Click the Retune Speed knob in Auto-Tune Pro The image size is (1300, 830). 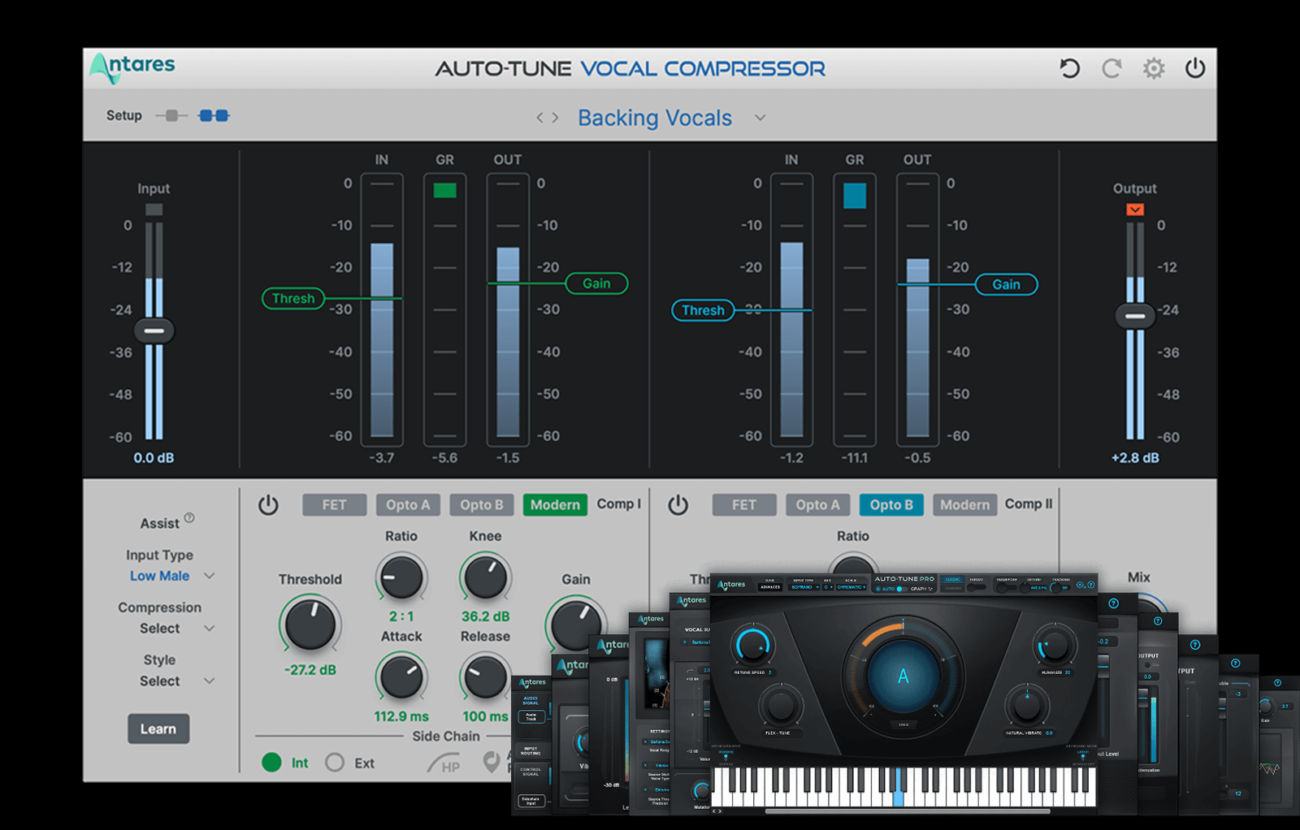pos(752,645)
